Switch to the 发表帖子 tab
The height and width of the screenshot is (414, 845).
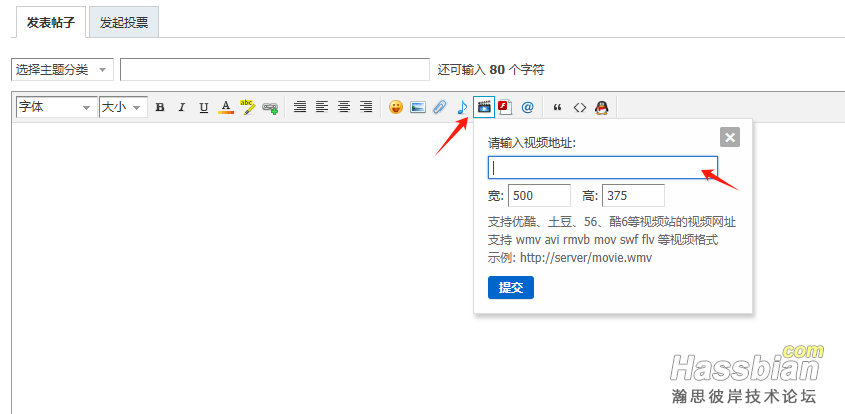[x=51, y=23]
